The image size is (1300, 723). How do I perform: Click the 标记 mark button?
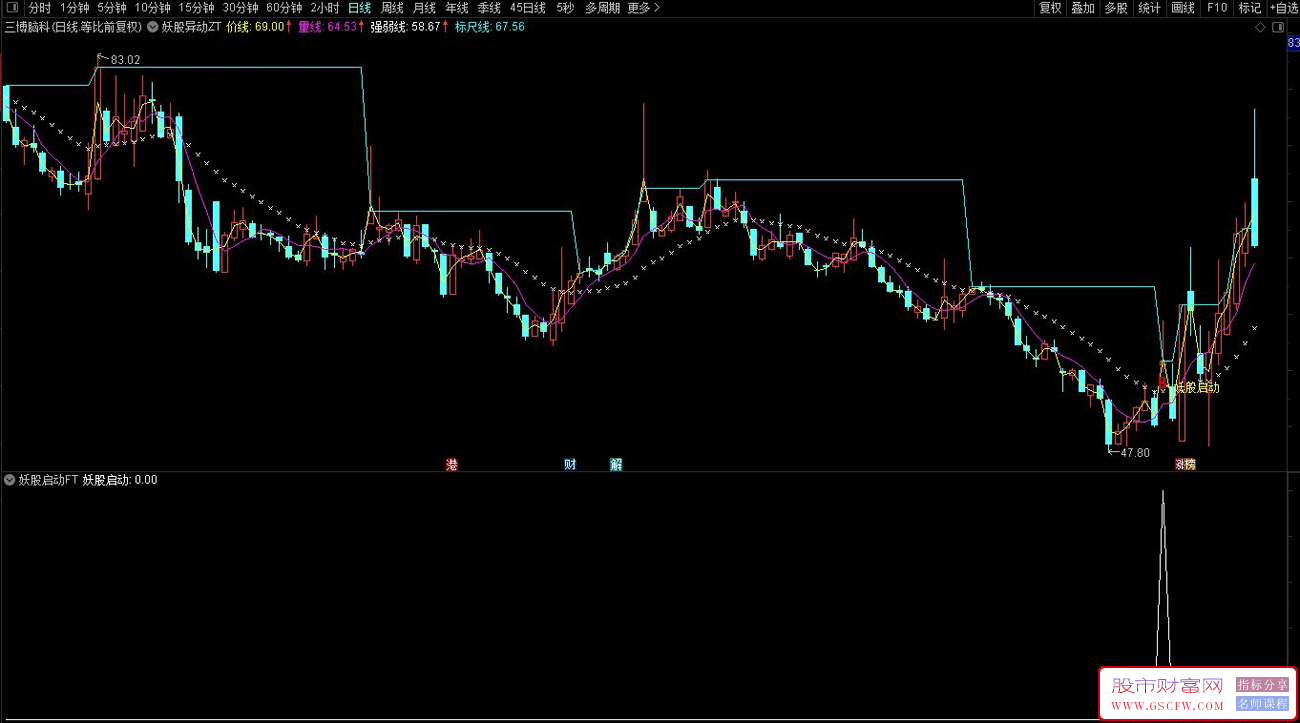click(1250, 8)
